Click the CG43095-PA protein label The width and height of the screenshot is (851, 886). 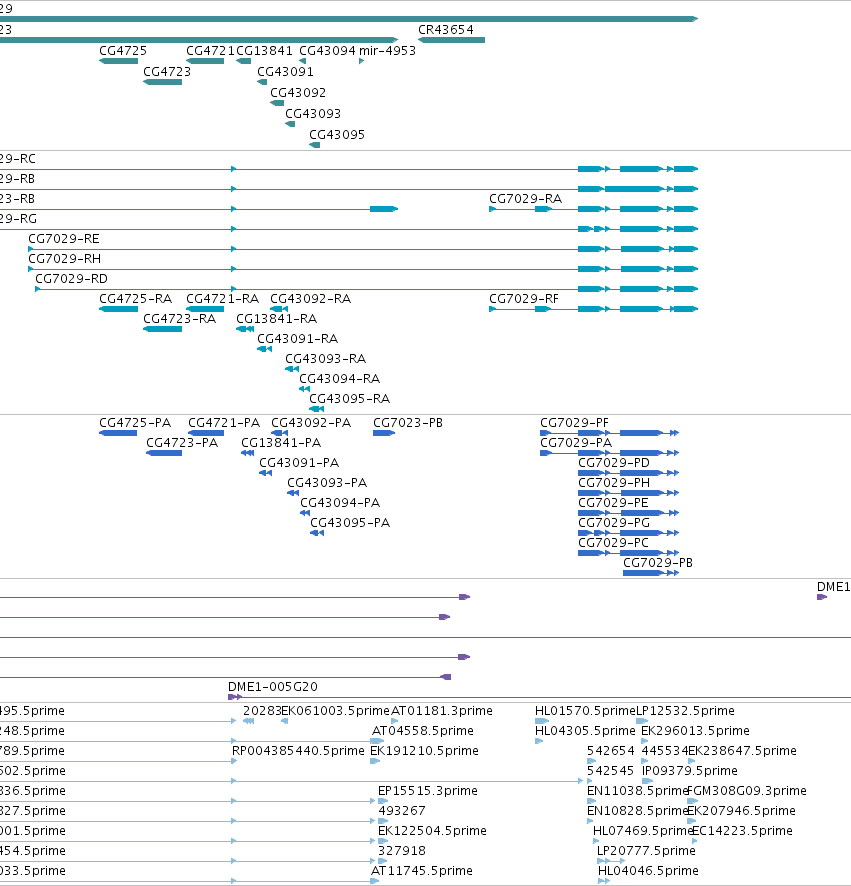coord(350,523)
